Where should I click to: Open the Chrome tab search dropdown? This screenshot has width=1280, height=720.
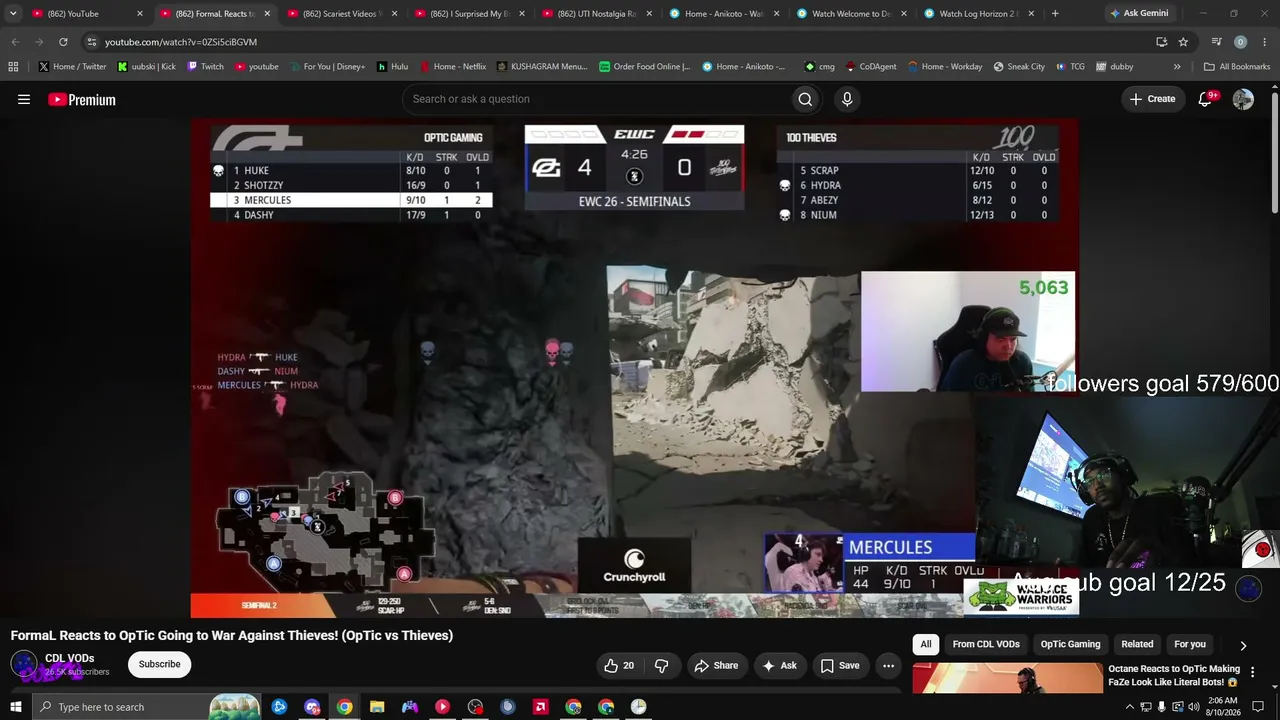tap(13, 14)
